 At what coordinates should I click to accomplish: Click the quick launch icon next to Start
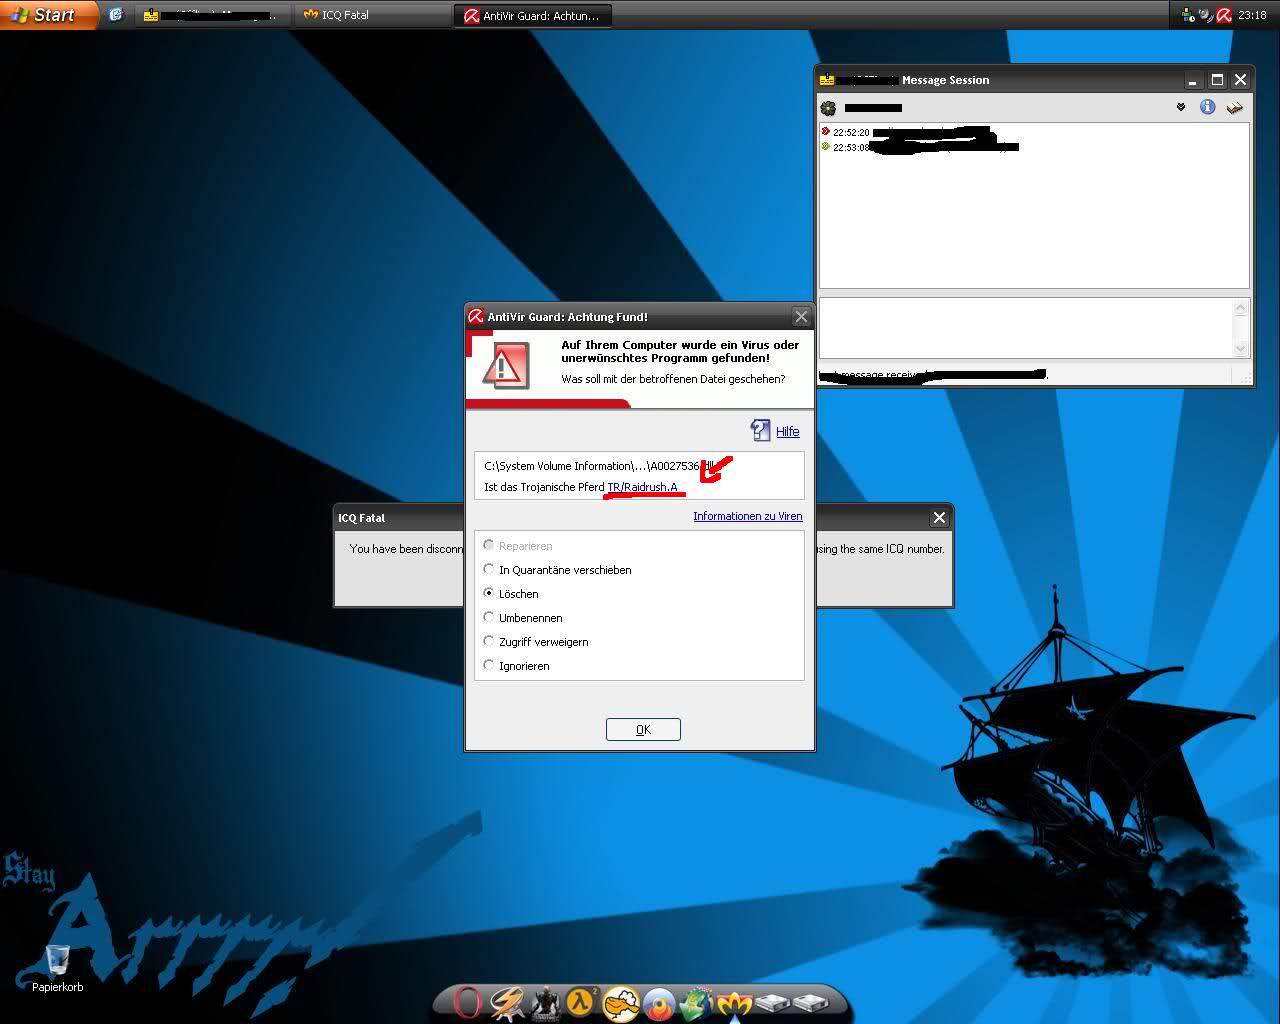[x=115, y=15]
